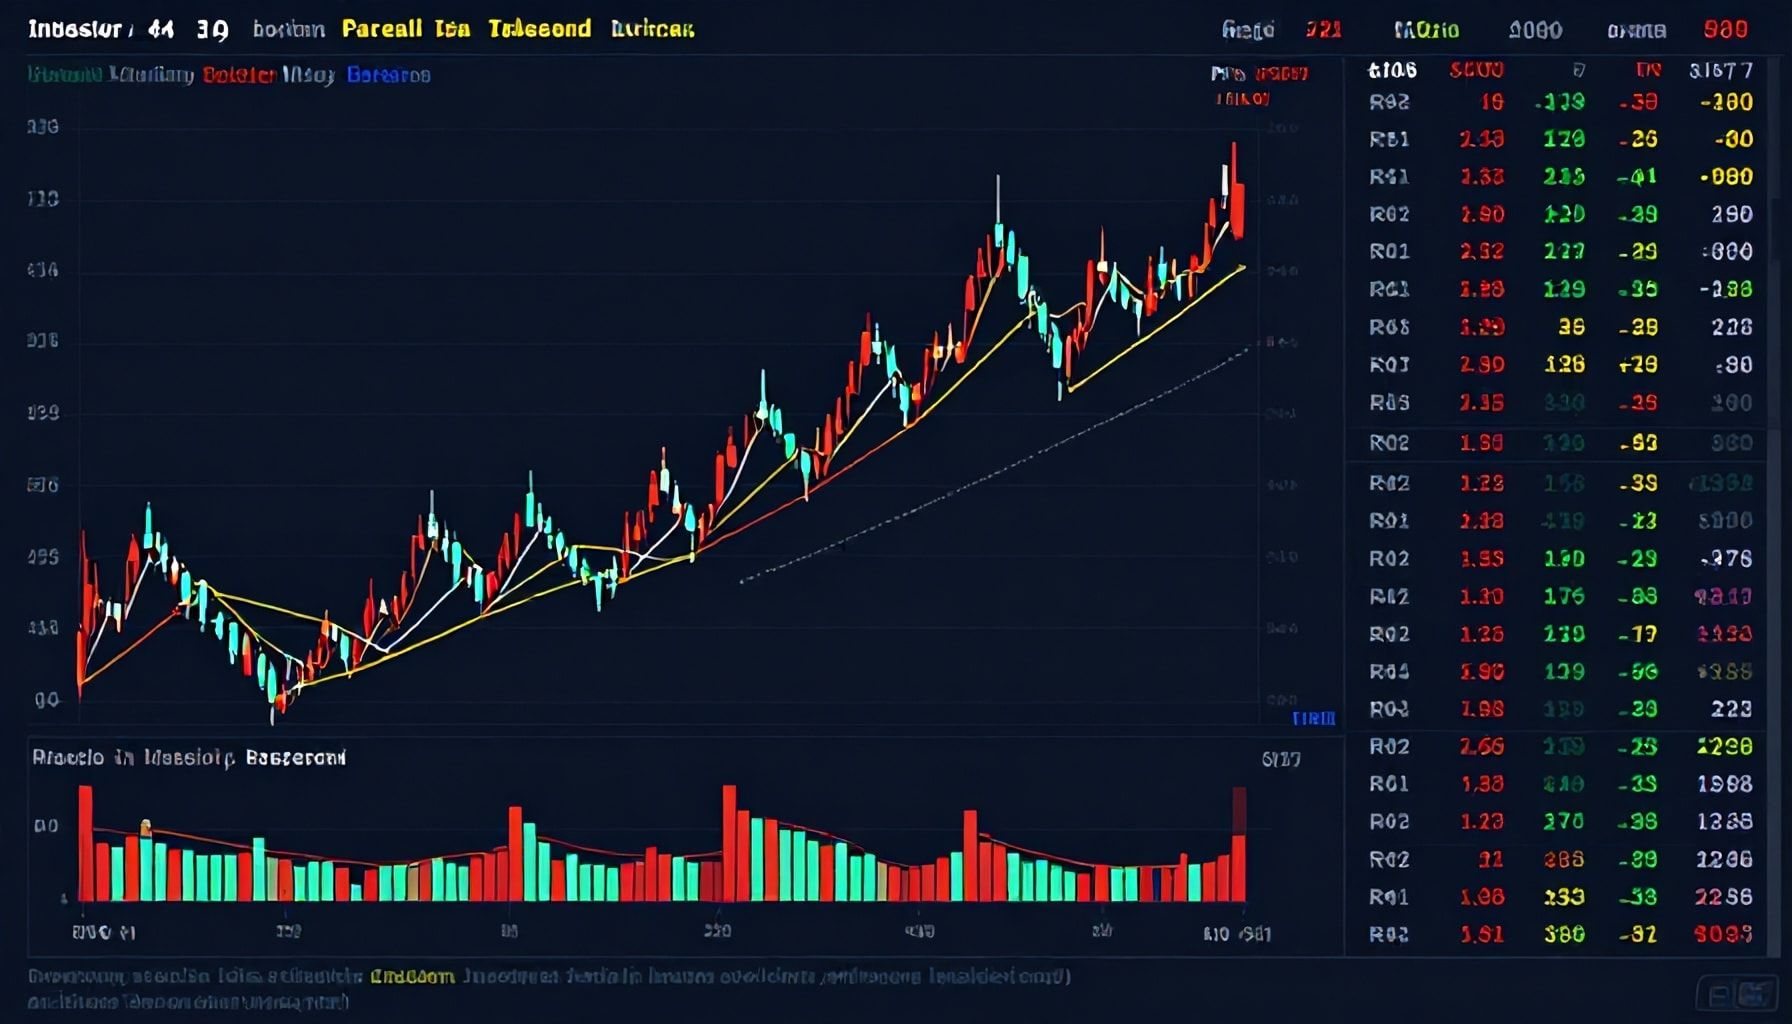Toggle the blue legend label above the chart

(x=388, y=75)
